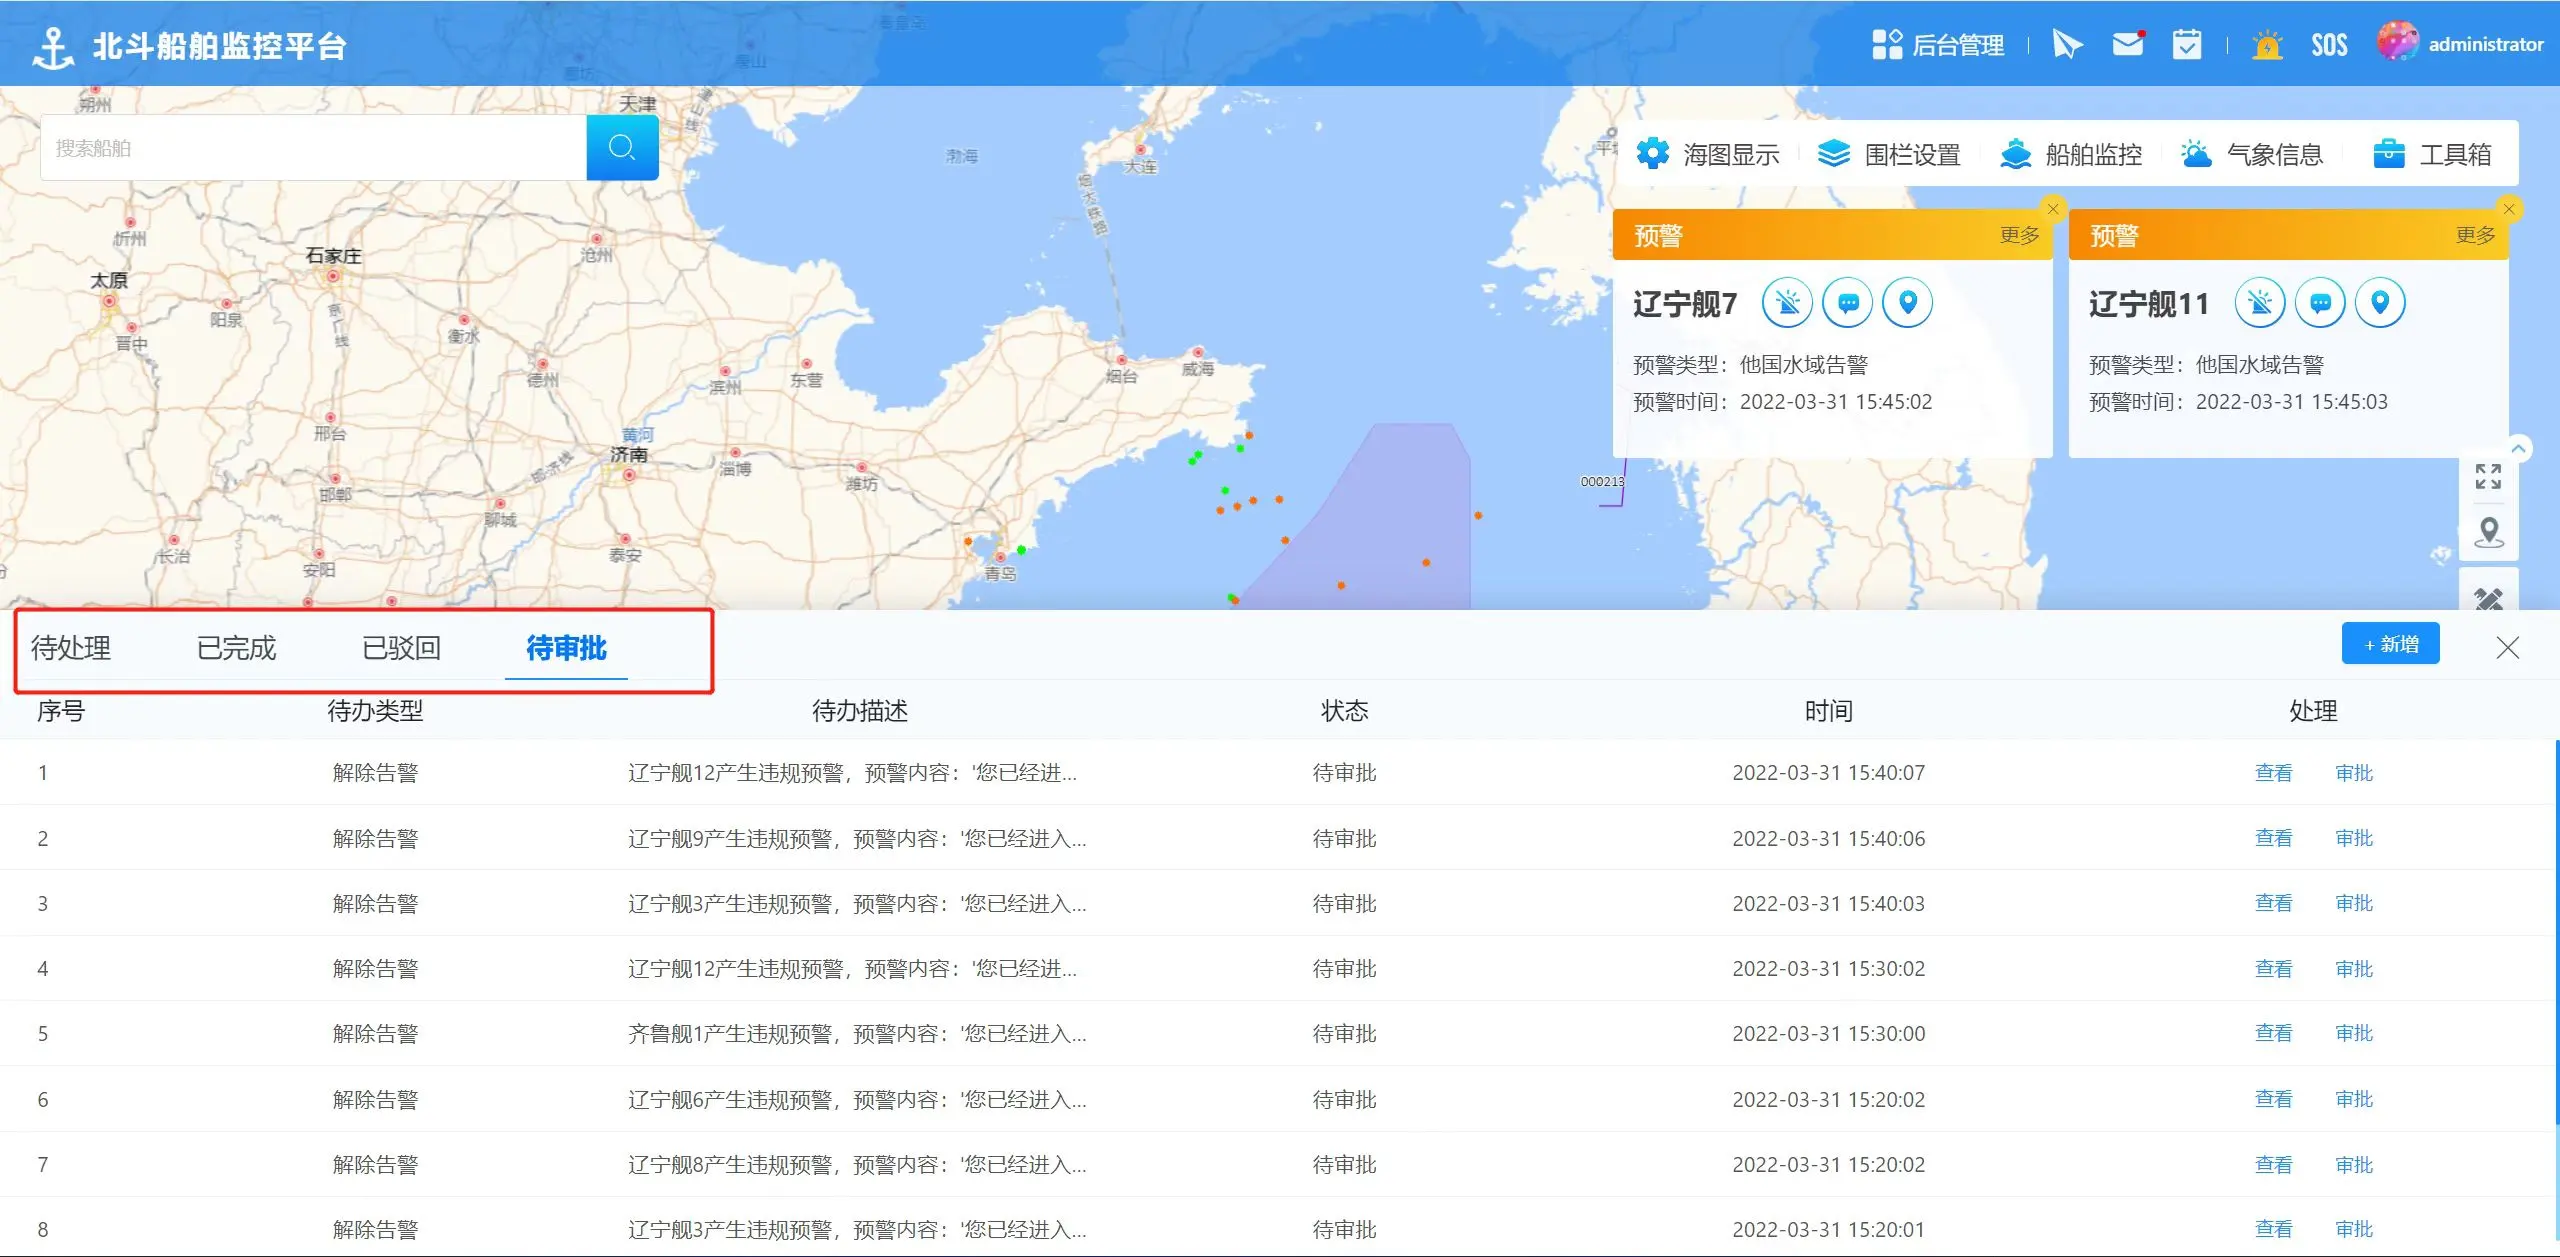Click 查看 for row 5

tap(2273, 1033)
